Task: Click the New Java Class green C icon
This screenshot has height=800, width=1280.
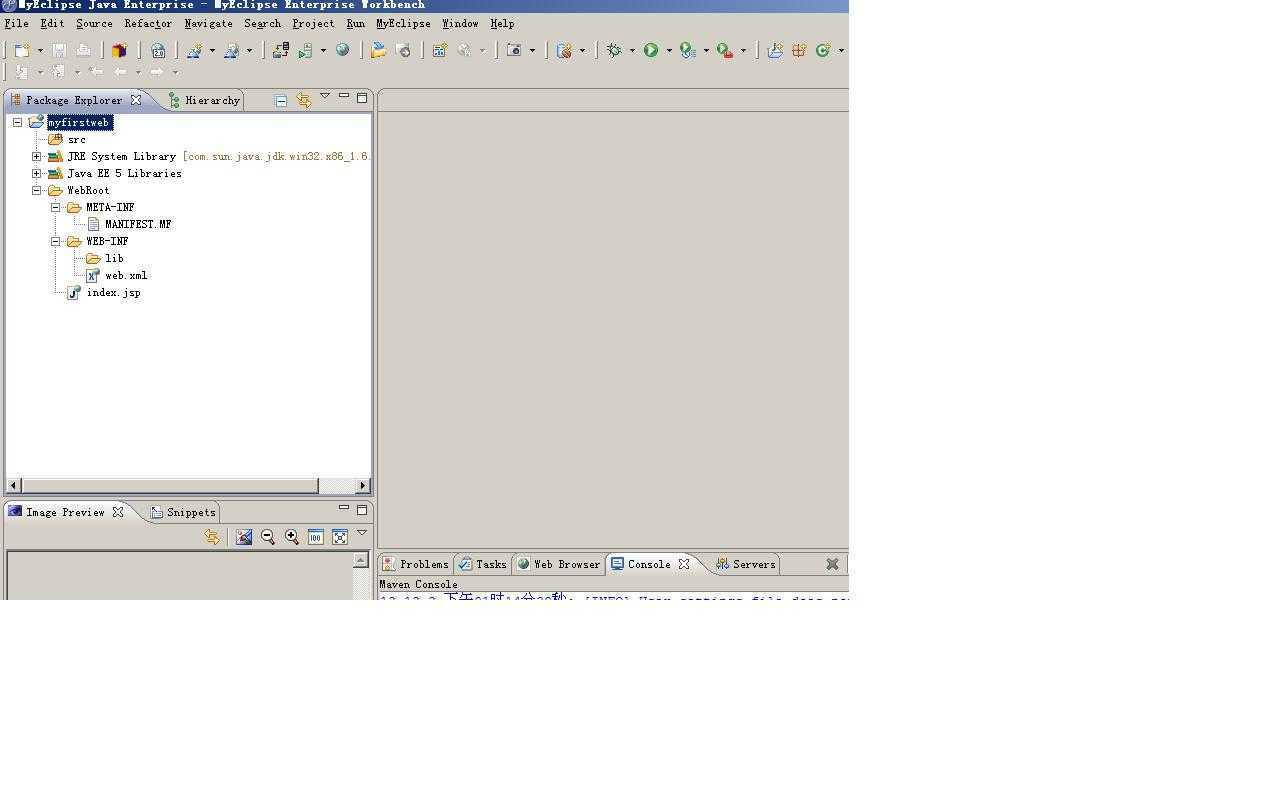Action: point(823,50)
